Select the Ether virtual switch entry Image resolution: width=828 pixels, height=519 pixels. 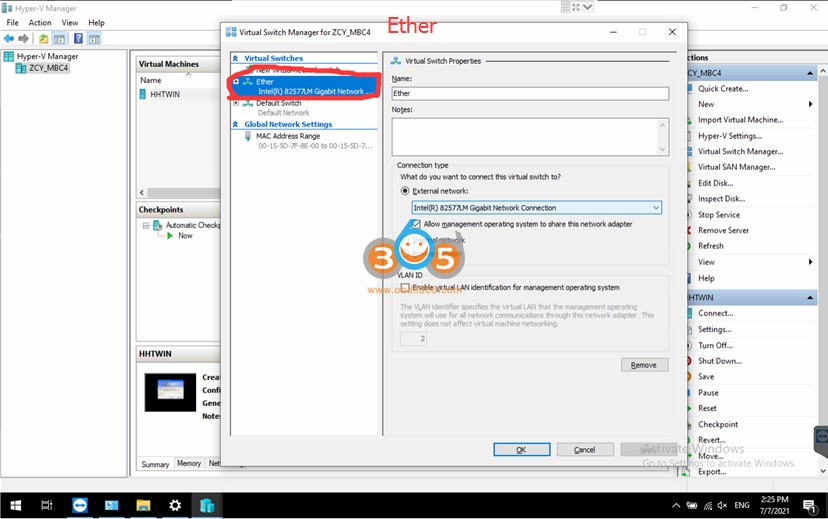305,86
